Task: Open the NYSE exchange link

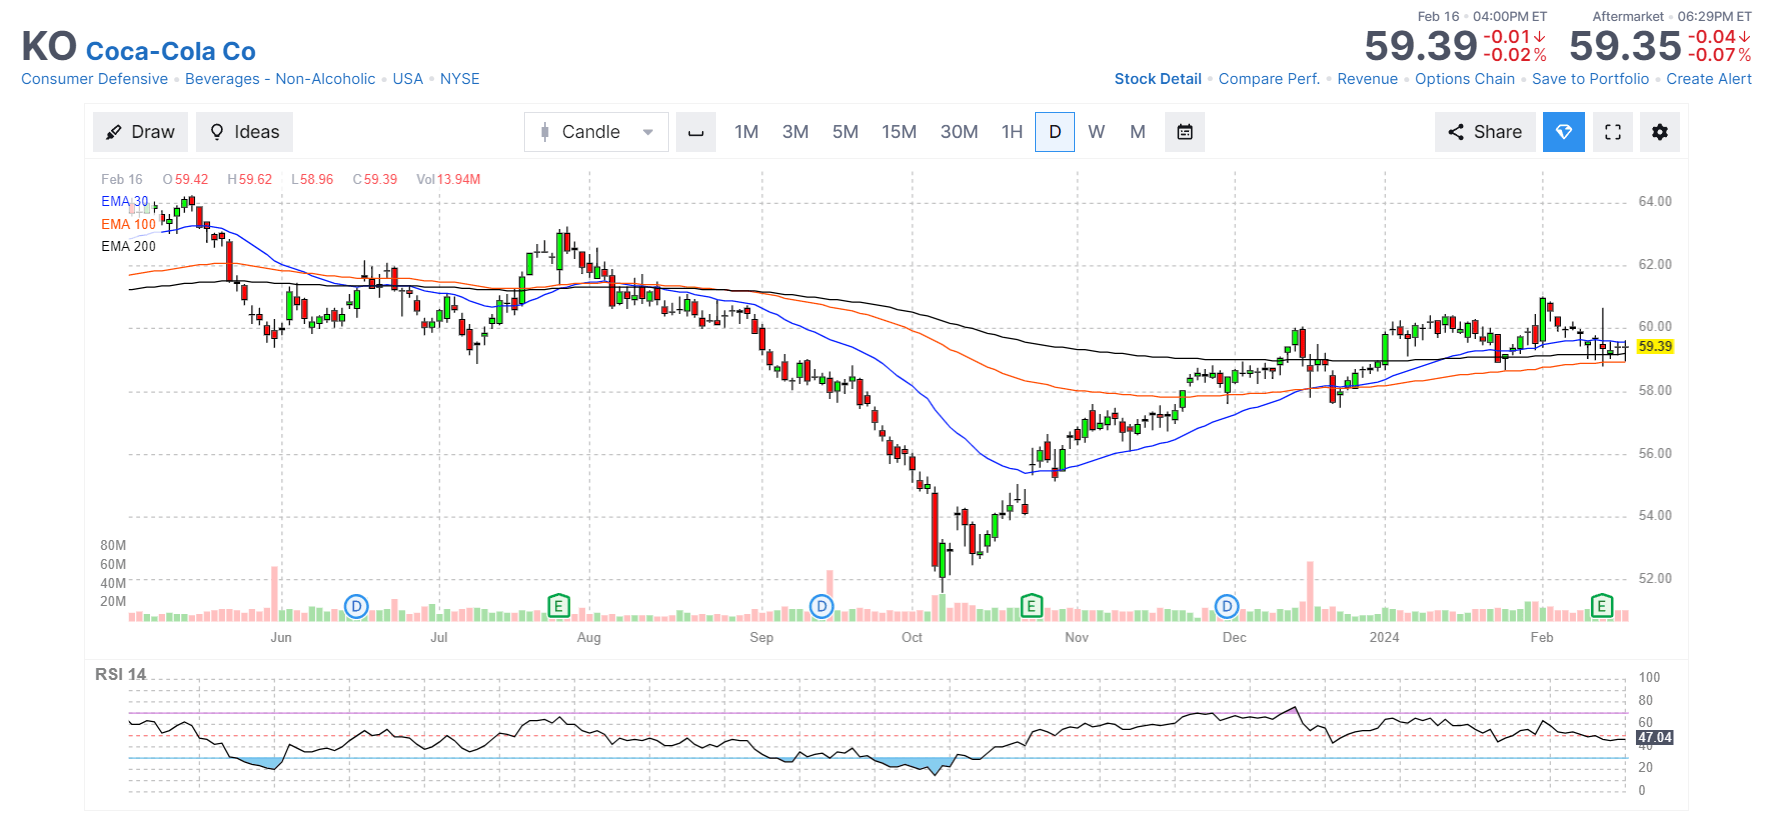Action: (x=460, y=79)
